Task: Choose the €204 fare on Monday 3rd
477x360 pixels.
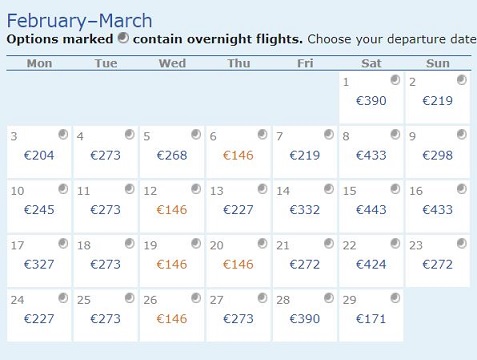Action: (x=39, y=155)
